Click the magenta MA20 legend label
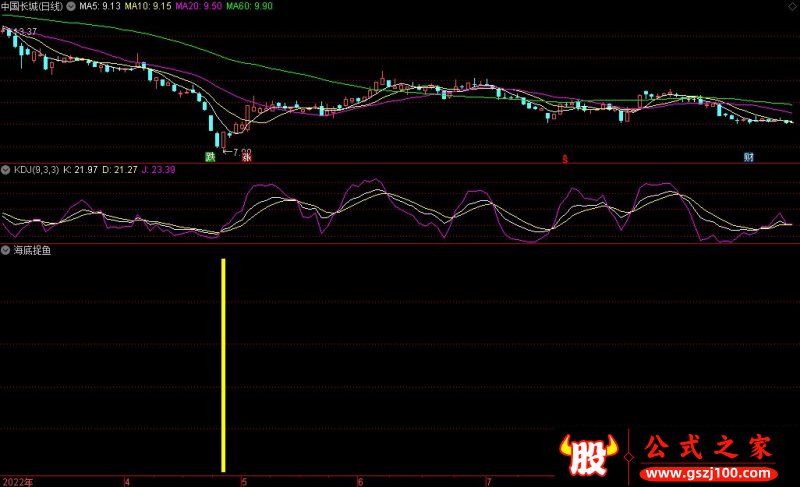 [x=198, y=6]
